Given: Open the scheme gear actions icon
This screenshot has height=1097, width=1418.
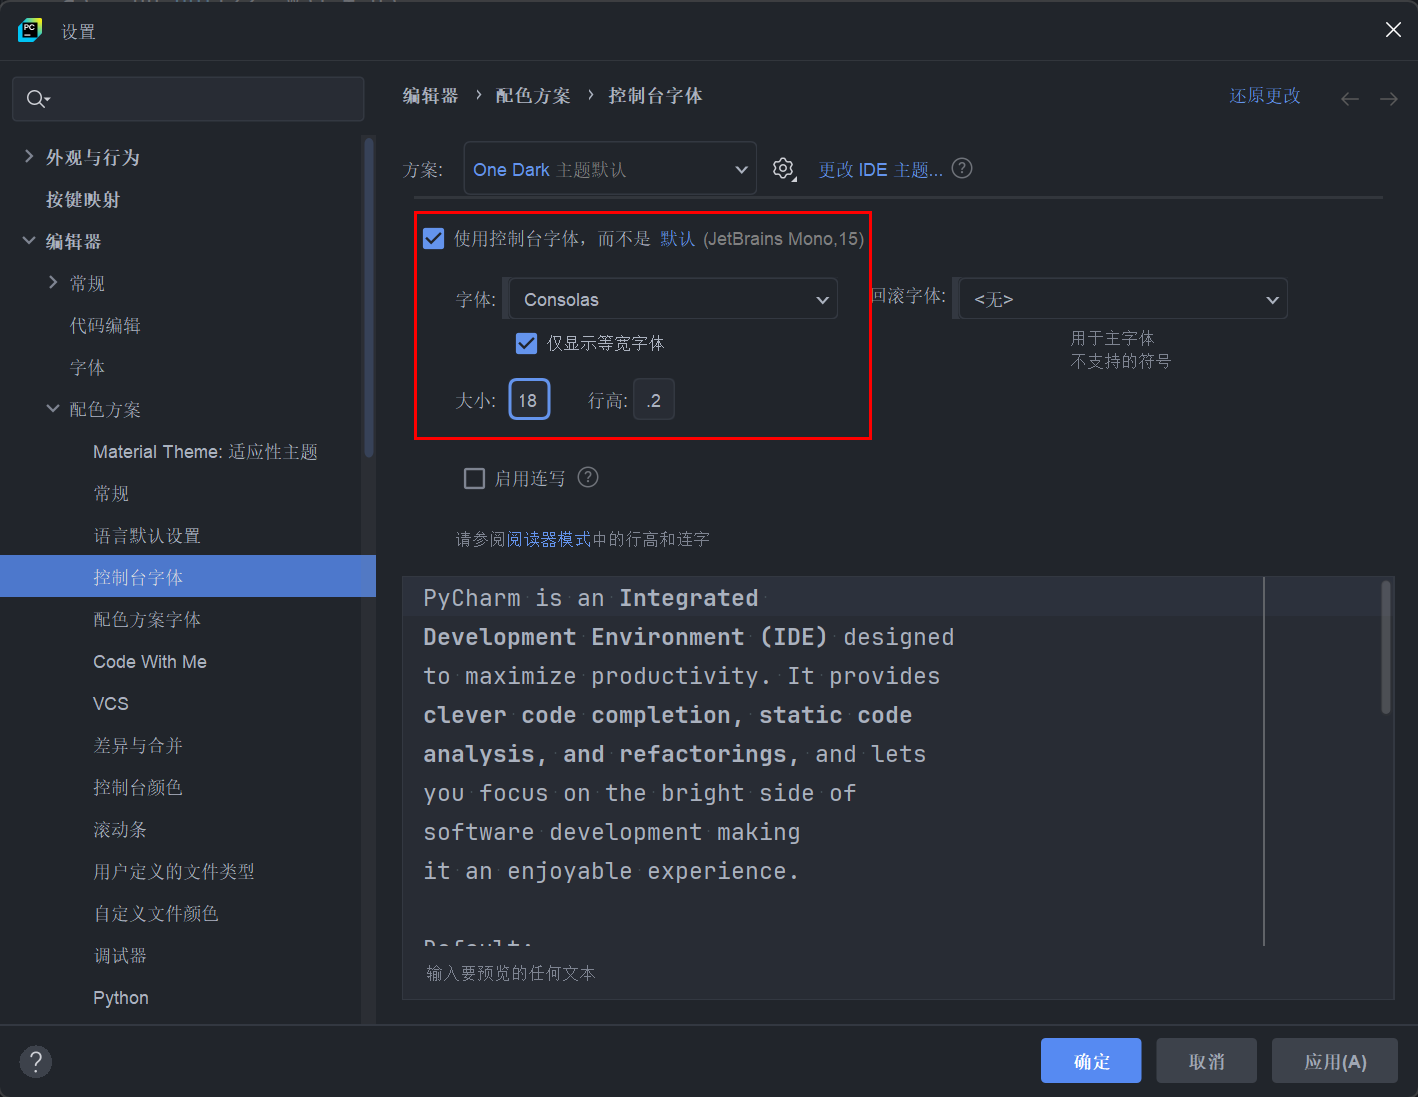Looking at the screenshot, I should 784,169.
